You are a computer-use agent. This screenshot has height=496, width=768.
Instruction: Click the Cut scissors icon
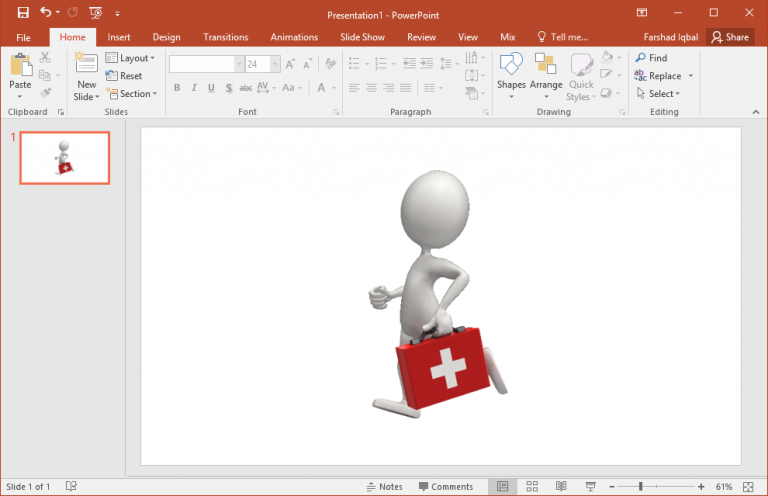point(45,57)
